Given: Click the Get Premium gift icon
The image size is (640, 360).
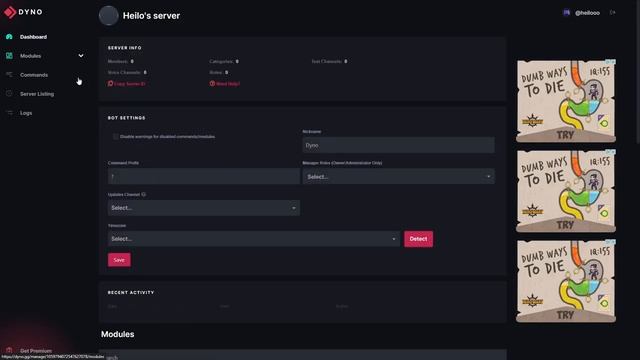Looking at the screenshot, I should pyautogui.click(x=9, y=350).
